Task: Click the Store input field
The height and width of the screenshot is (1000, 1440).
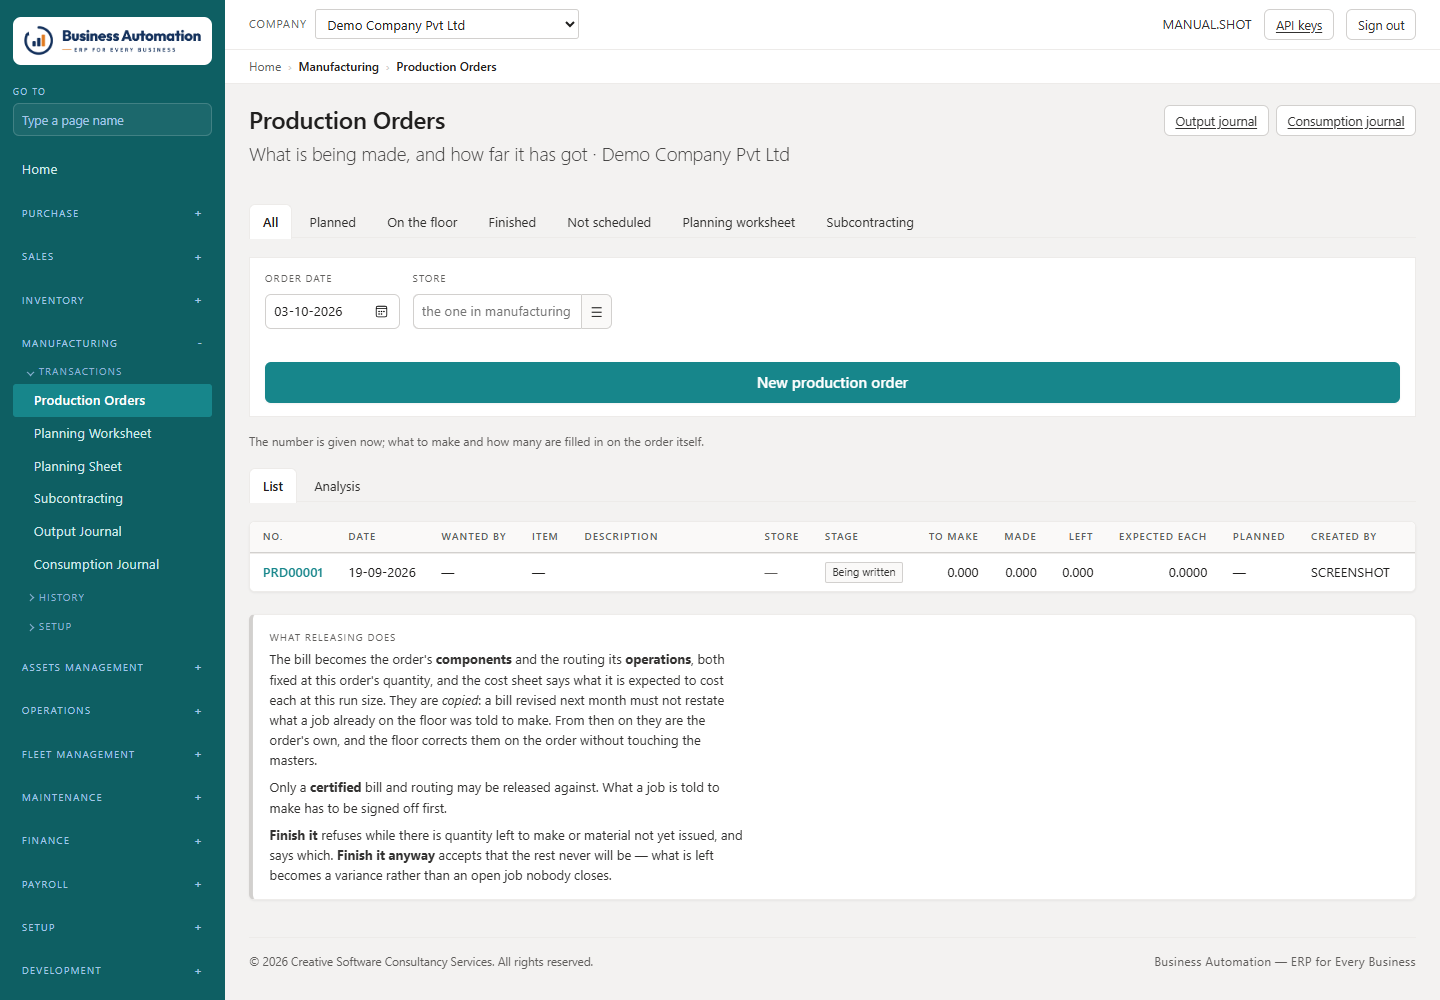Action: (x=497, y=312)
